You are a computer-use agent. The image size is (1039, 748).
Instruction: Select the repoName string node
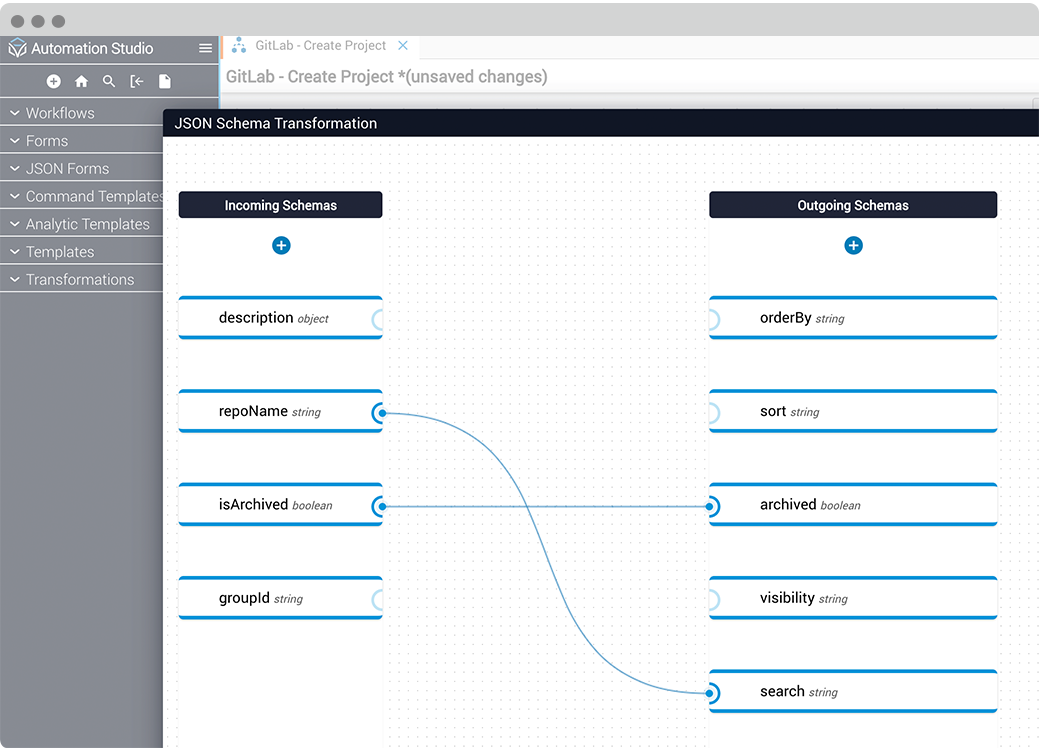point(280,411)
